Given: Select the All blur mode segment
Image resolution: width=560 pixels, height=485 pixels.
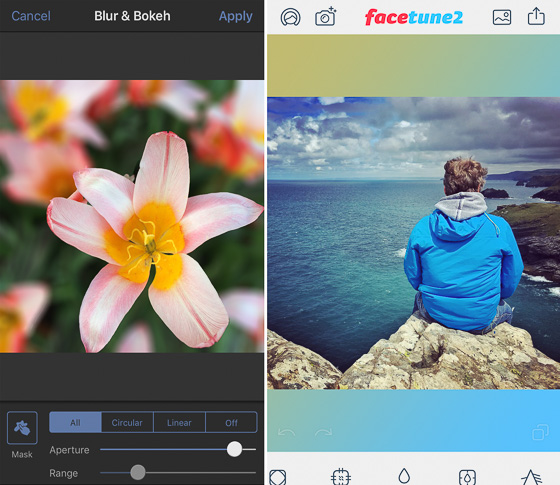Looking at the screenshot, I should pos(75,422).
